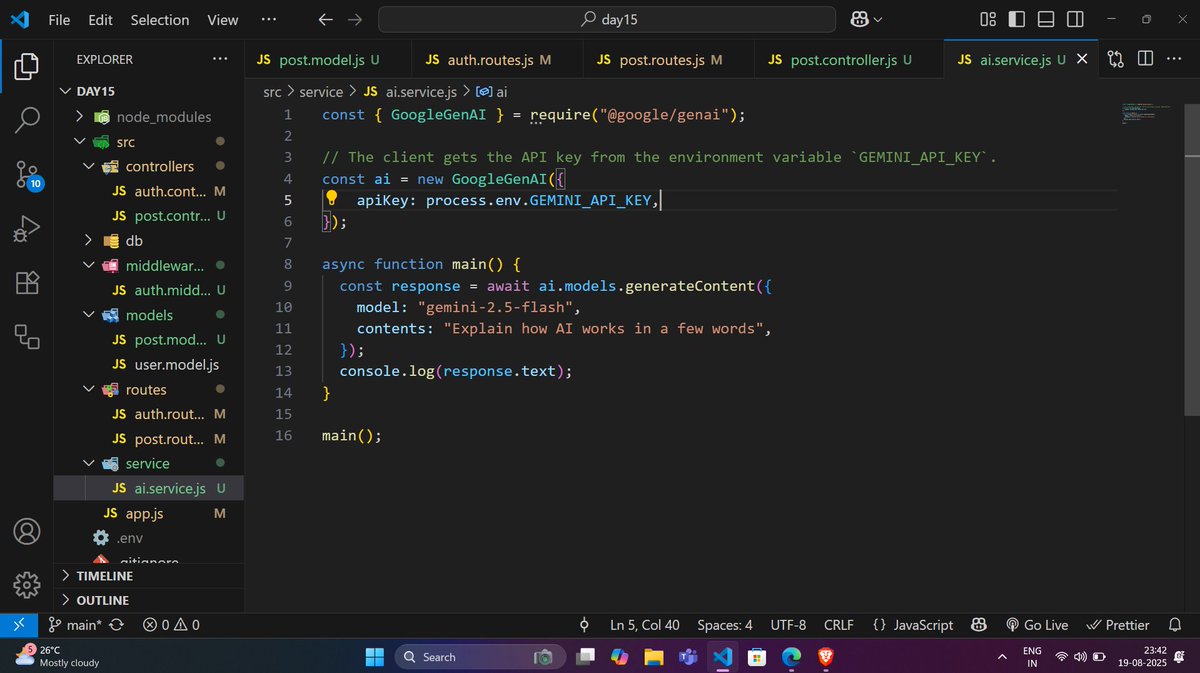Image resolution: width=1200 pixels, height=673 pixels.
Task: Open the Run and Debug view
Action: pos(27,229)
